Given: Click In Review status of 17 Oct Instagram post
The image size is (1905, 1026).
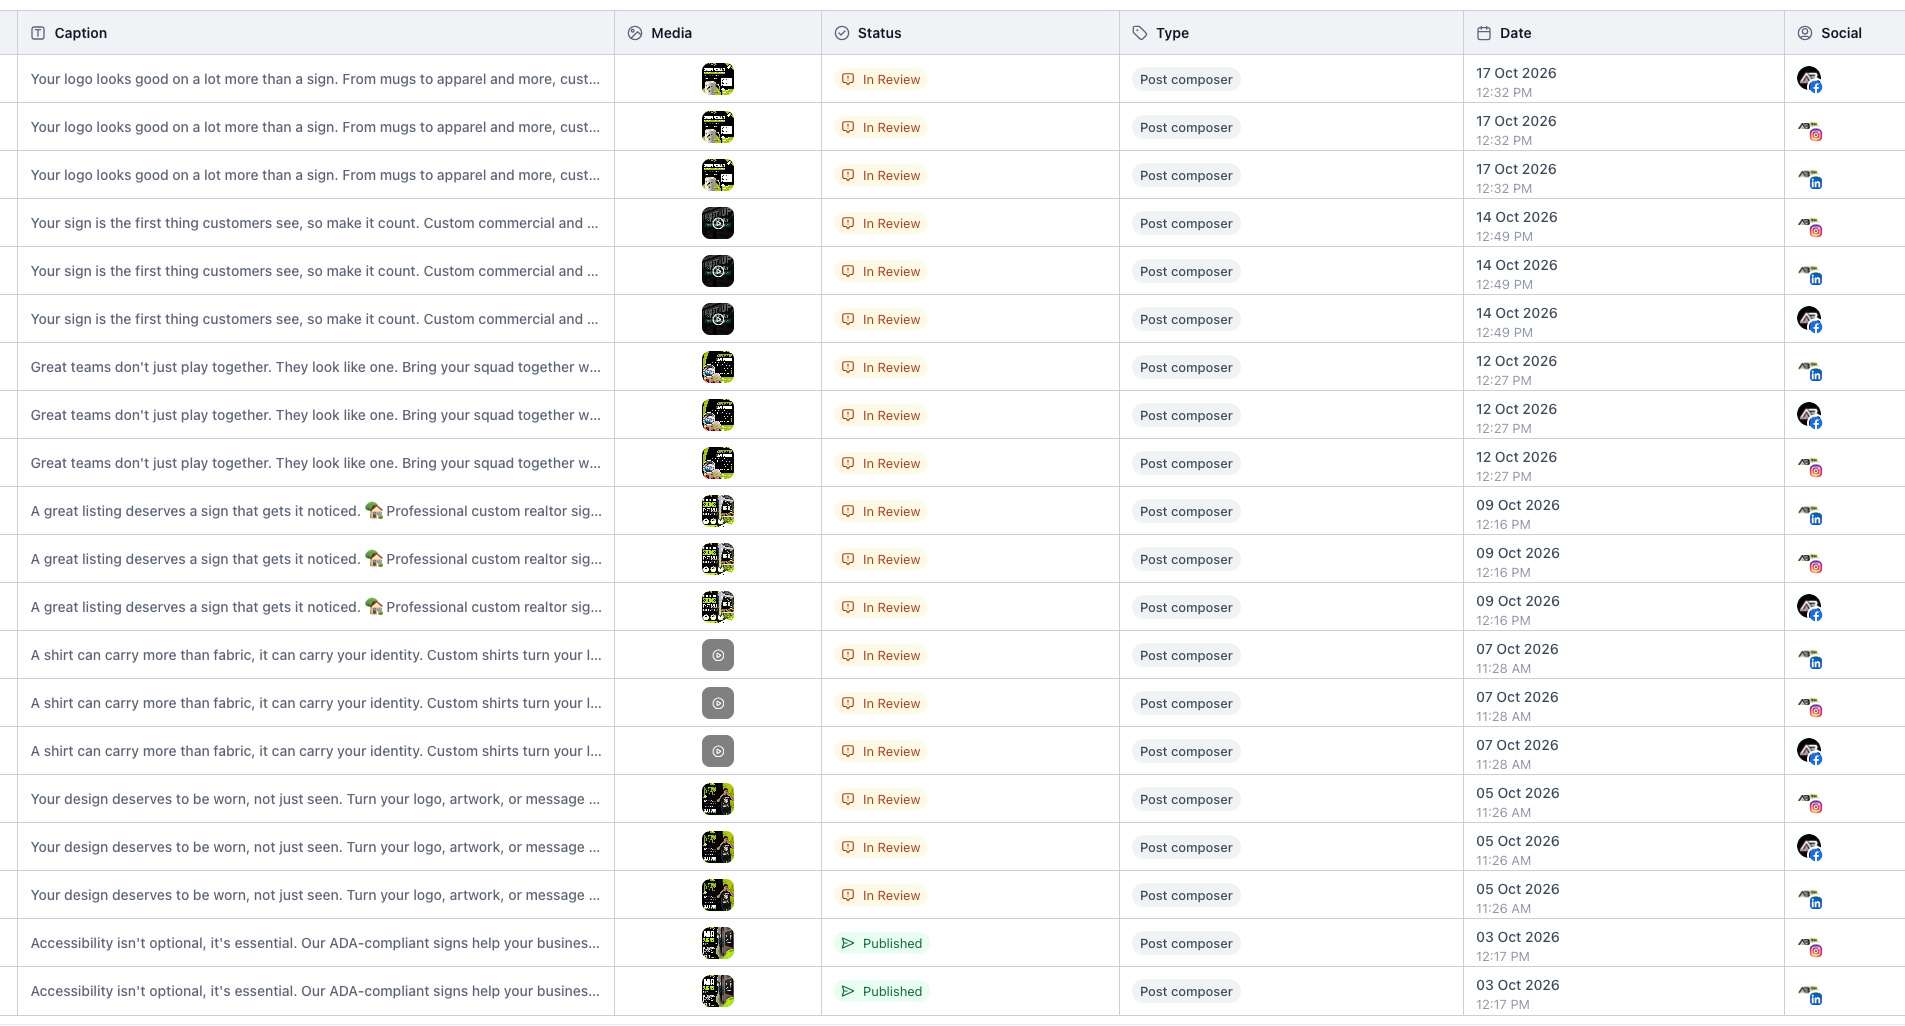Looking at the screenshot, I should (881, 127).
